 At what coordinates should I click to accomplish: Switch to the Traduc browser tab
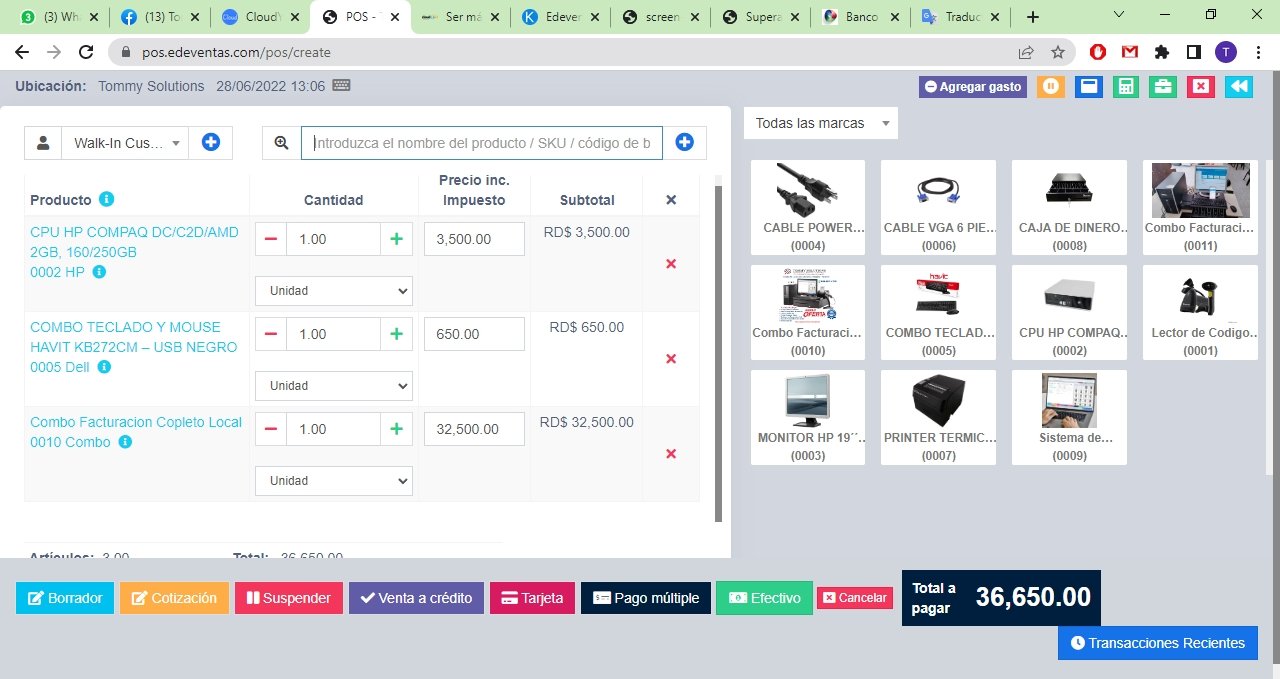tap(959, 17)
